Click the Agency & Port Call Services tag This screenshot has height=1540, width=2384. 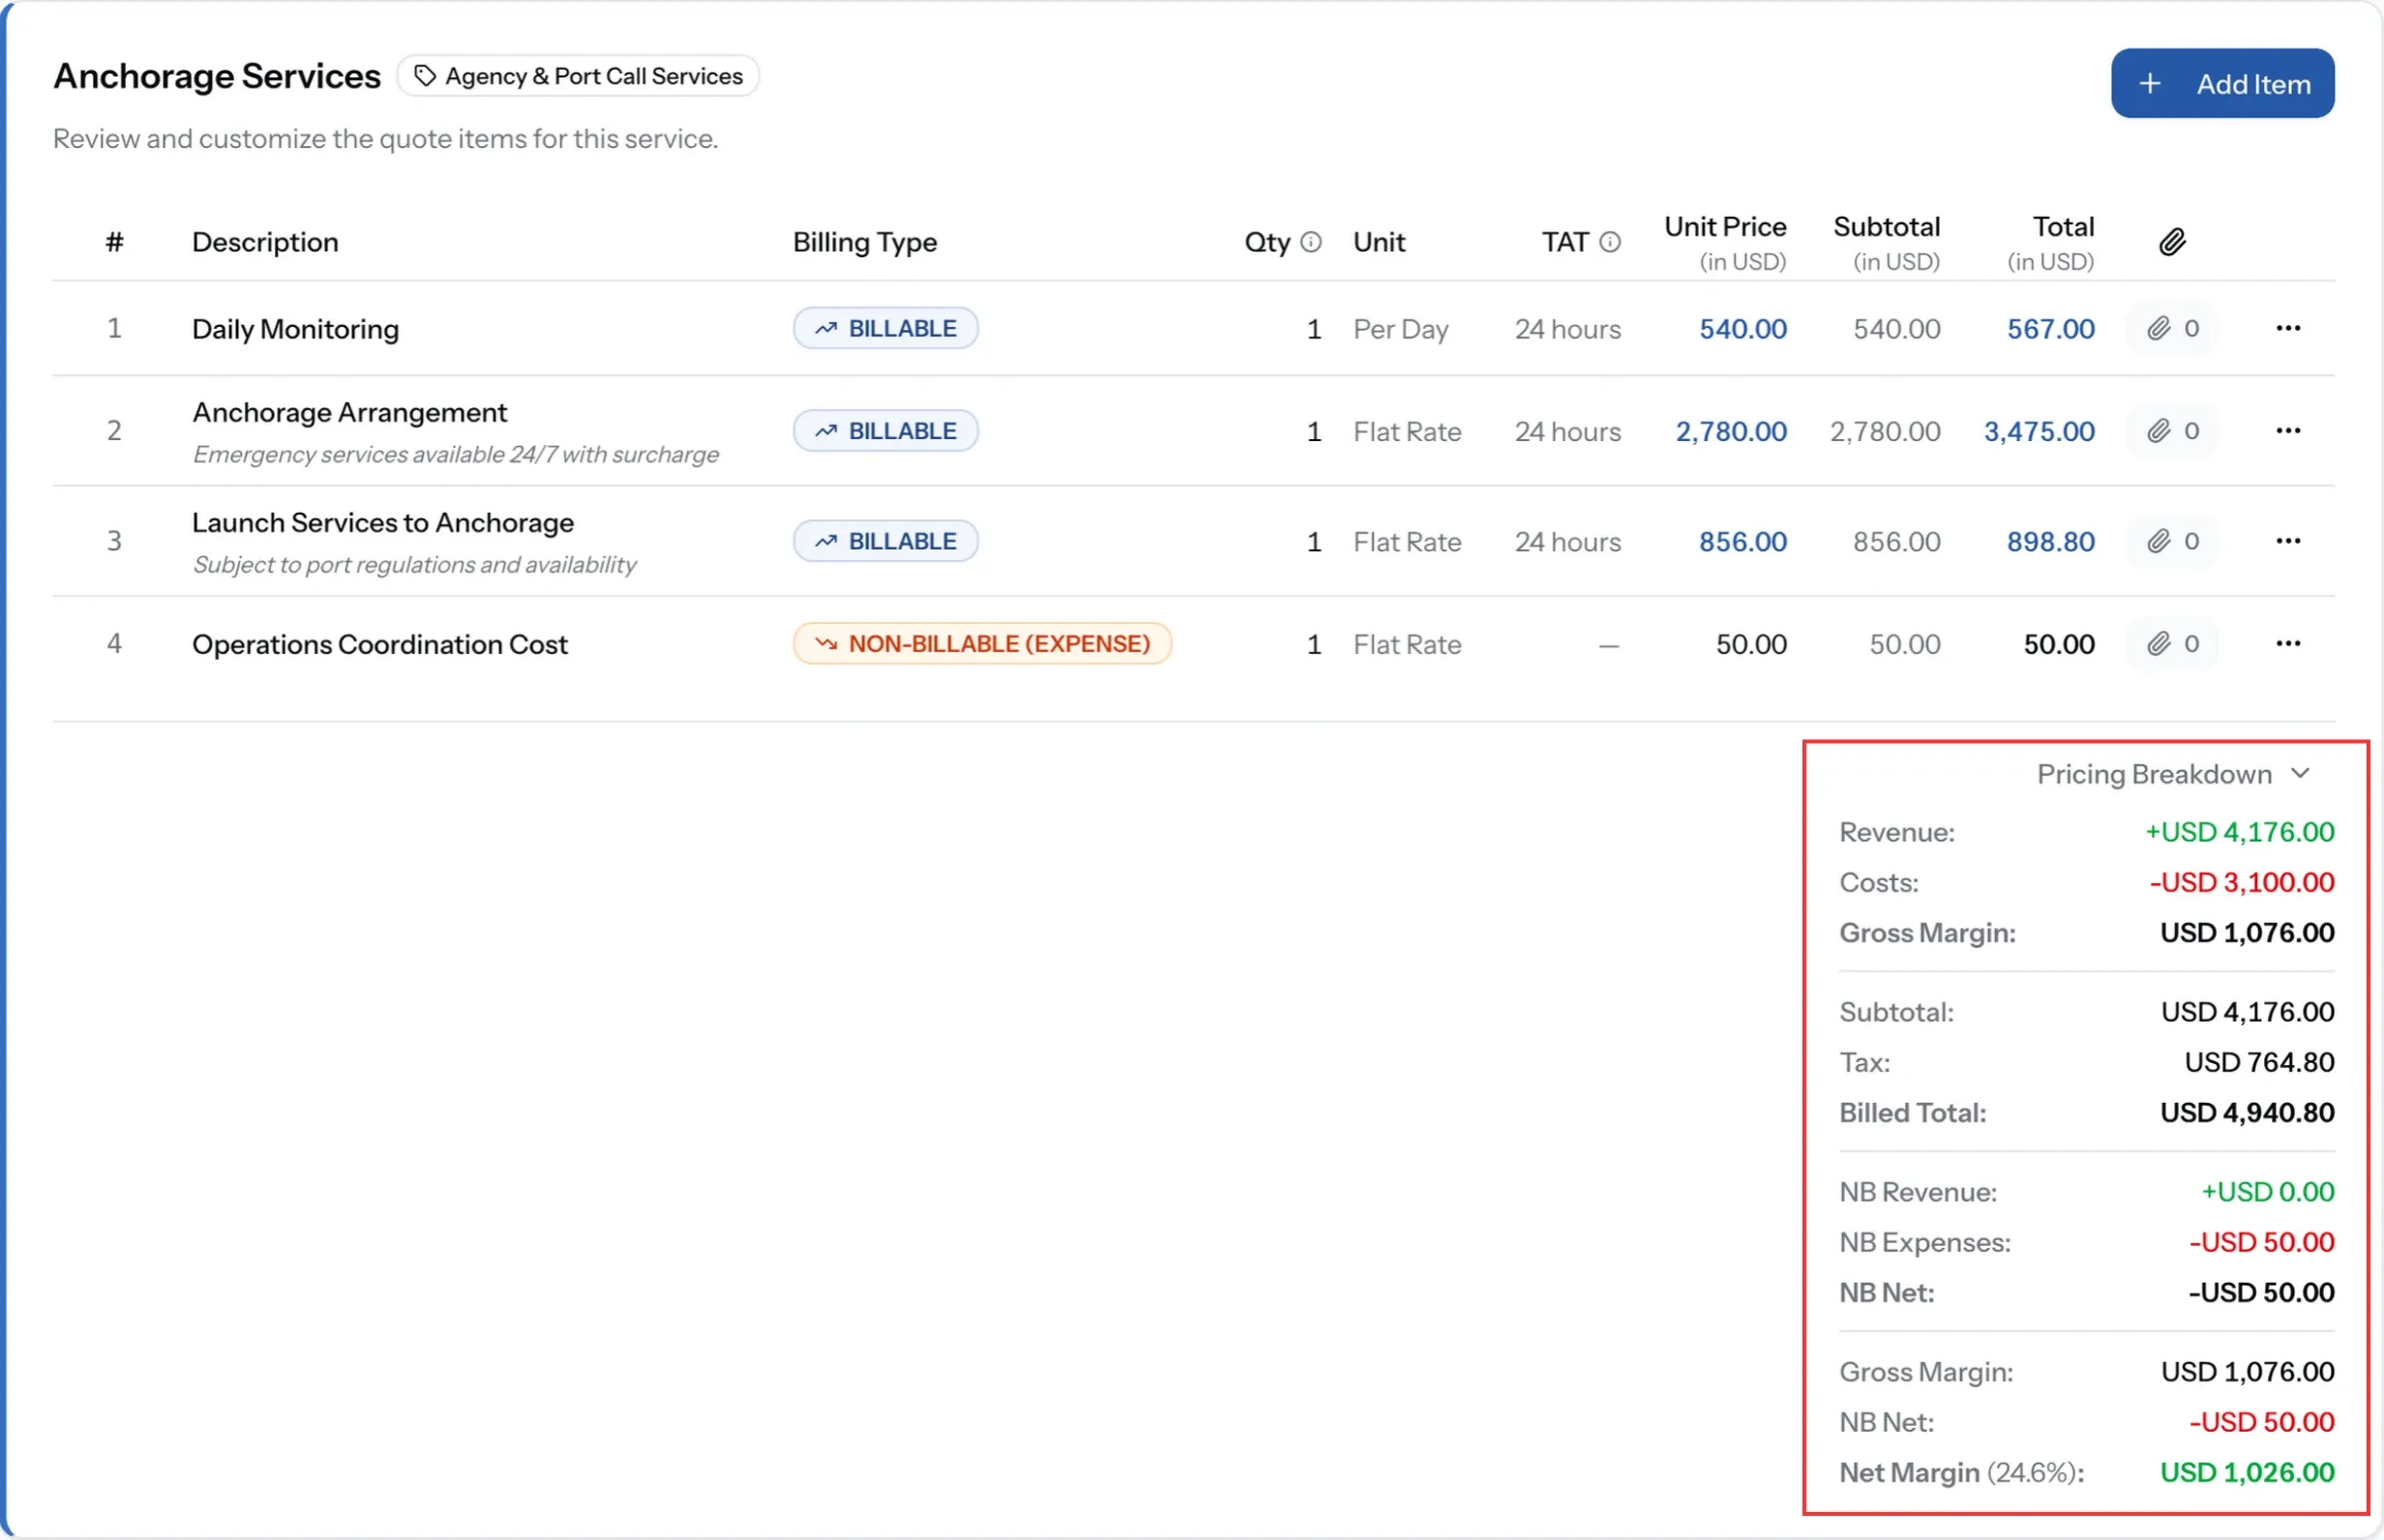[578, 76]
